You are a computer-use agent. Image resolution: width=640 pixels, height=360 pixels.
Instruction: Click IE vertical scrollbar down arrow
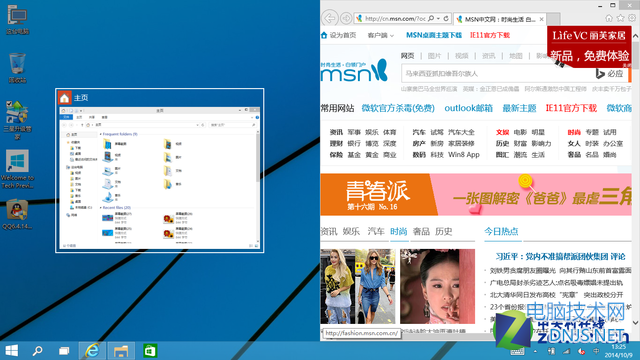[x=636, y=323]
